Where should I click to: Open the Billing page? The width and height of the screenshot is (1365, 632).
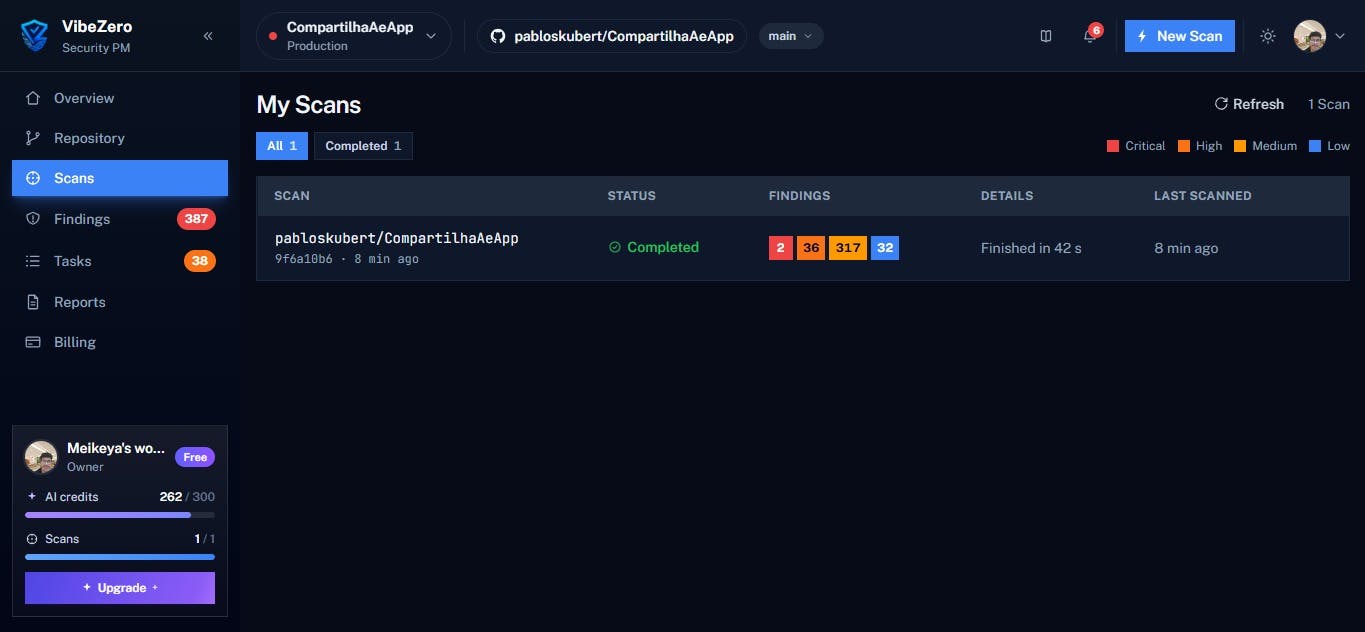(120, 342)
